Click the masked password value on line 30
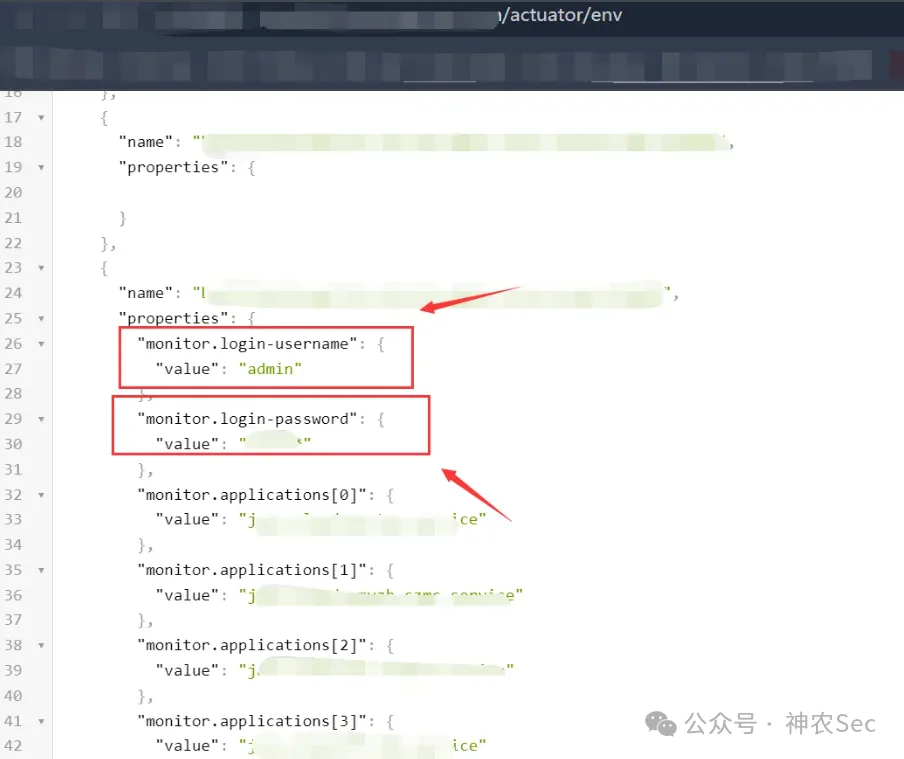904x759 pixels. [x=275, y=443]
